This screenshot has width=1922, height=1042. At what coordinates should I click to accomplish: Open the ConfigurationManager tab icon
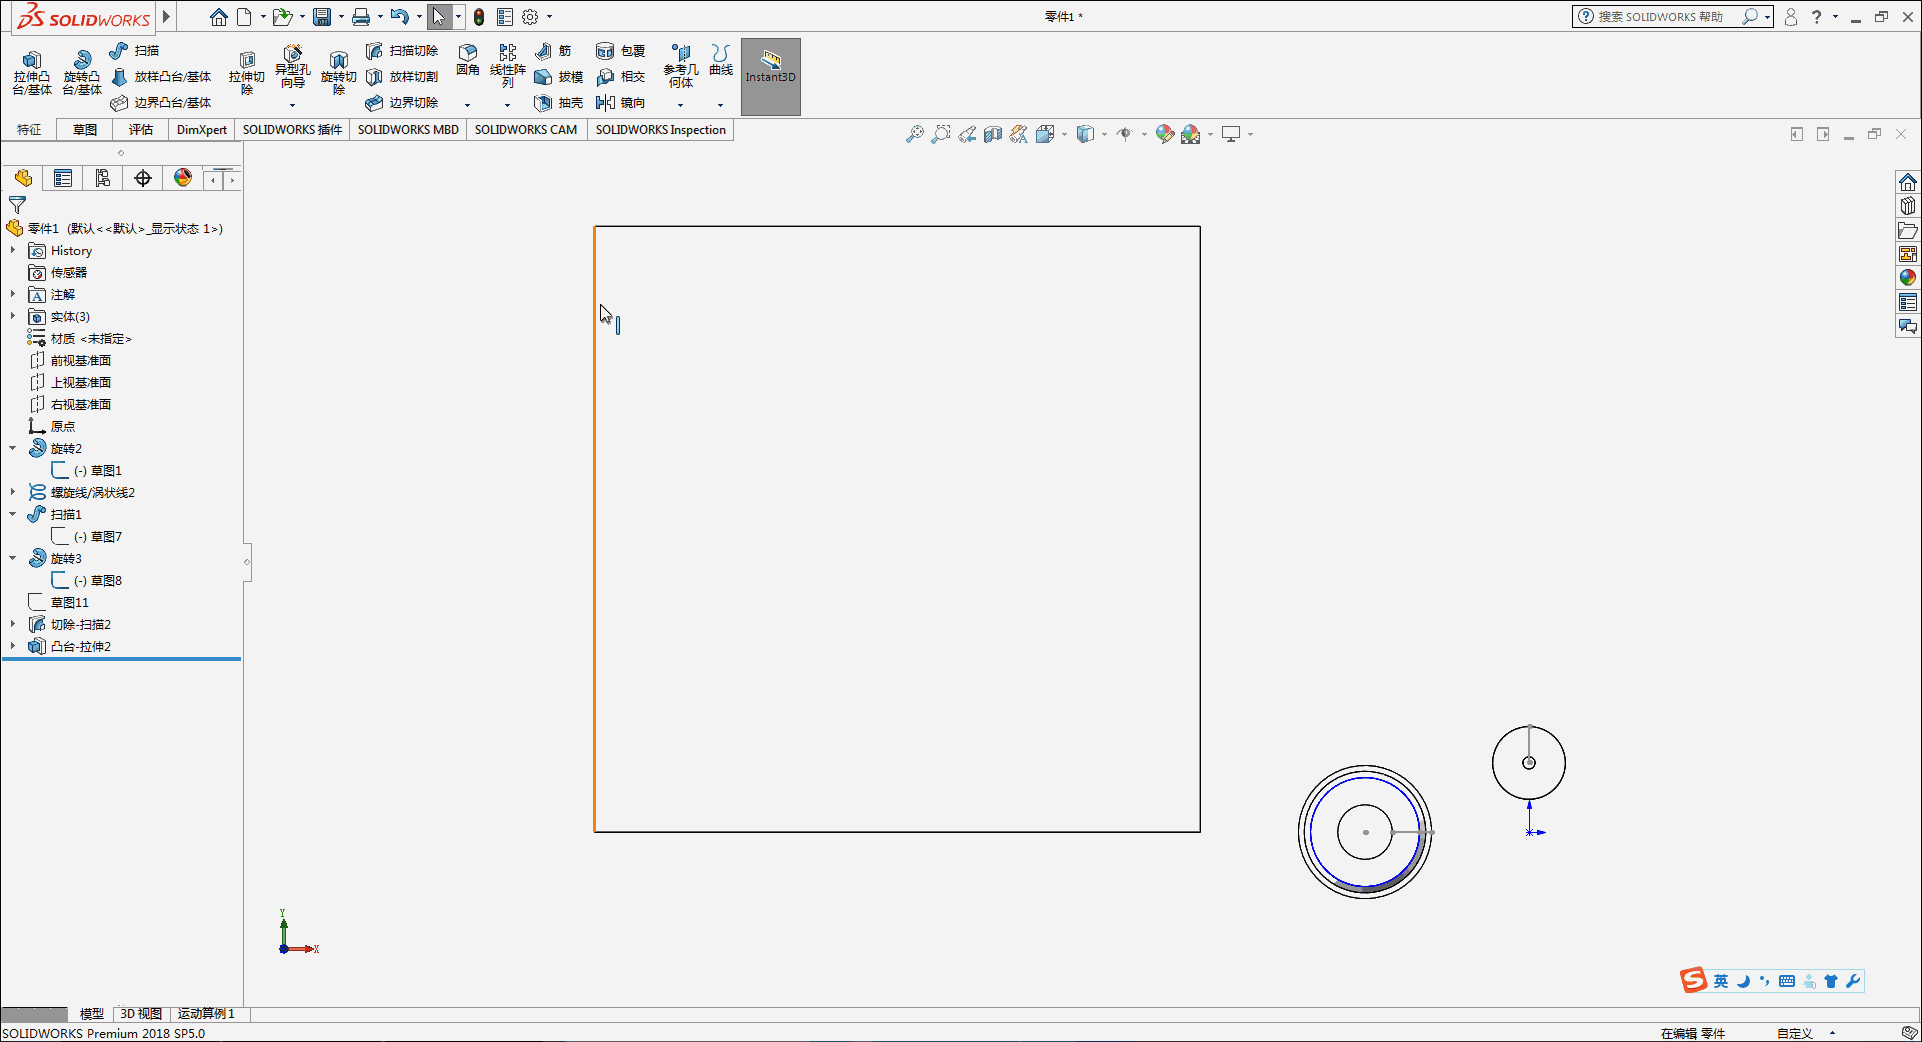(103, 178)
